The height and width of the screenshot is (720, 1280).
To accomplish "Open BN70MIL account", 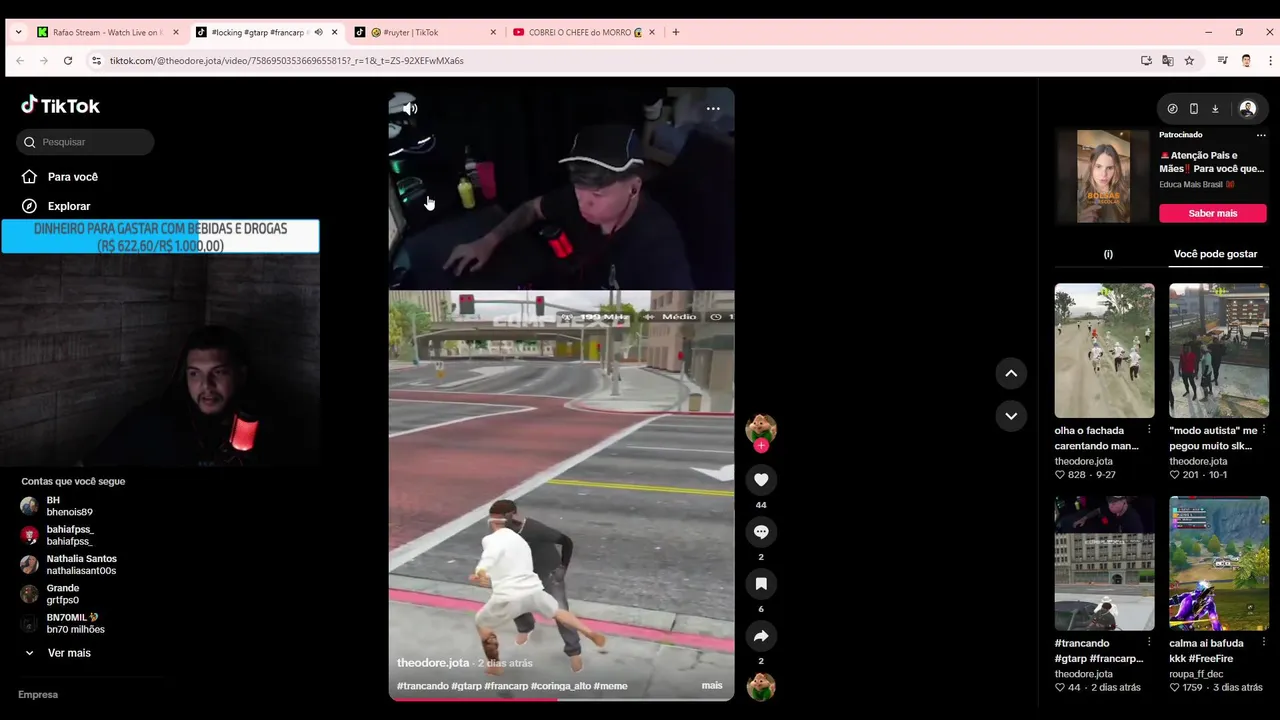I will point(63,623).
